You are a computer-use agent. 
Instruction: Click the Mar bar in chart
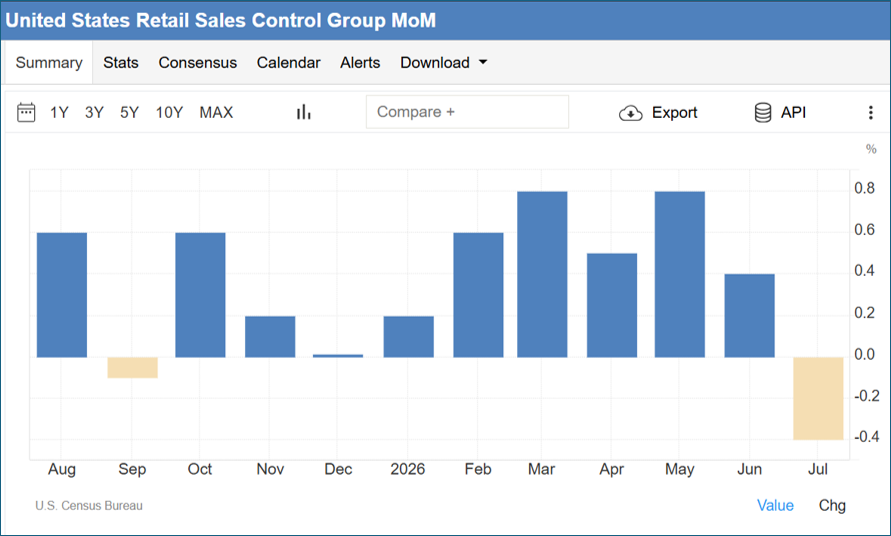pos(542,275)
